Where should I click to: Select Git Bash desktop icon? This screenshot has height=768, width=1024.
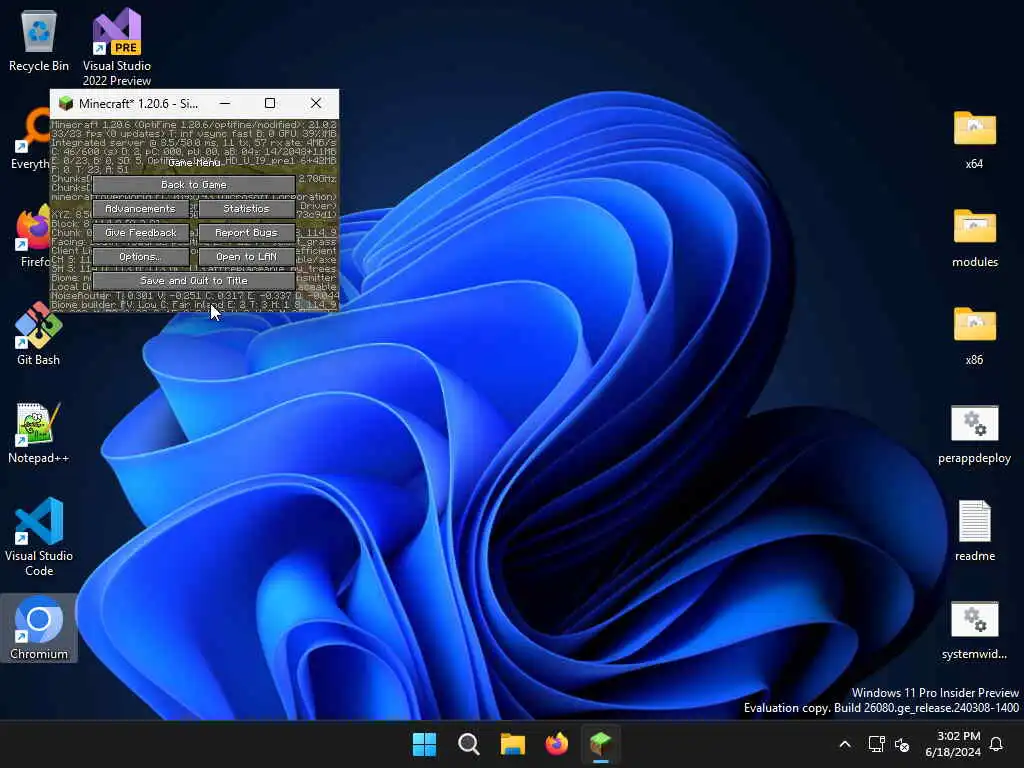pos(39,334)
